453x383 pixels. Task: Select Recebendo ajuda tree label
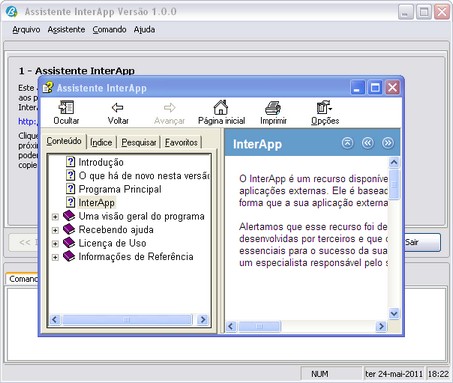coord(116,230)
